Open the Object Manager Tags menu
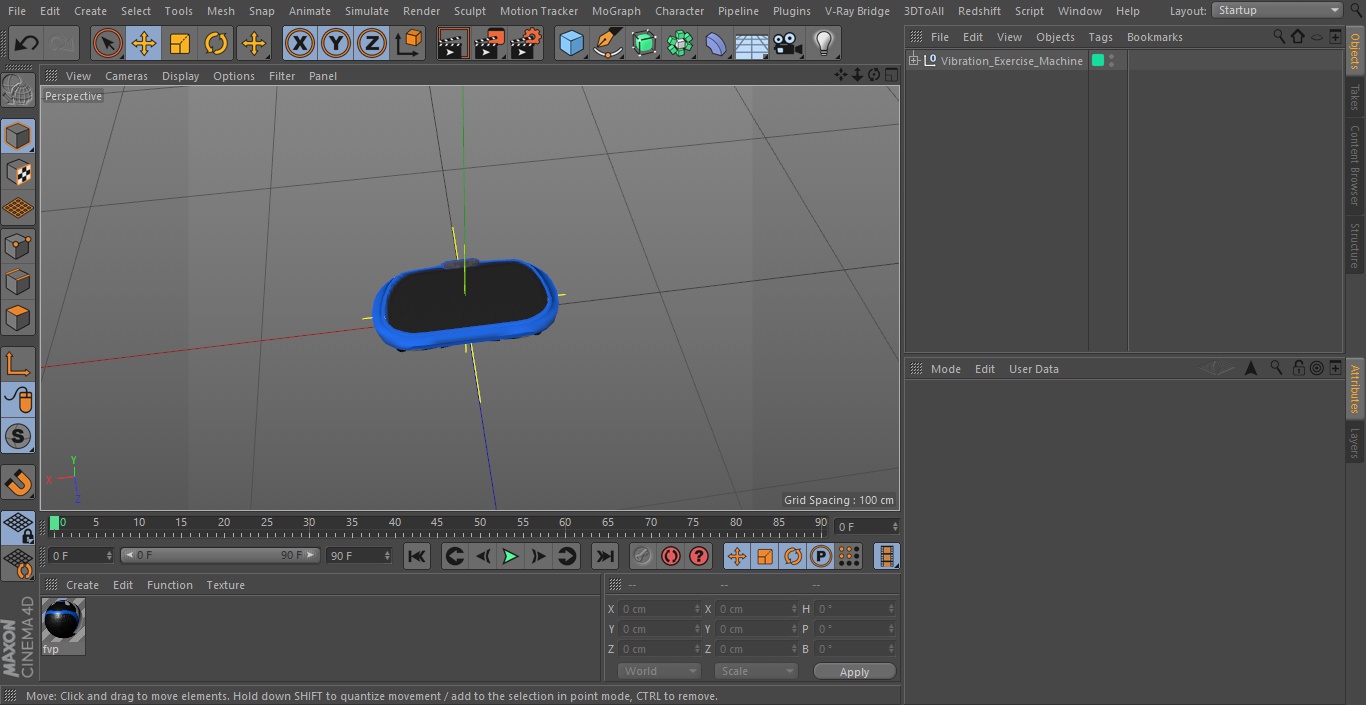 (1100, 37)
